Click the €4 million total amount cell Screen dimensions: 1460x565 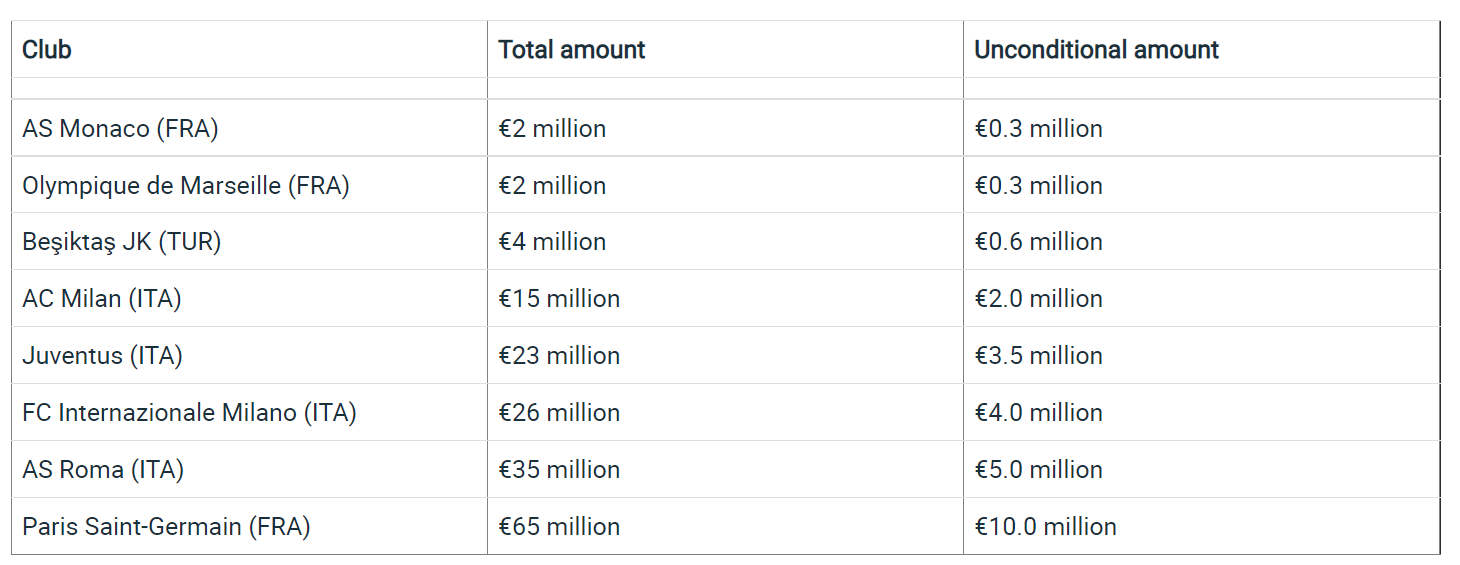pyautogui.click(x=725, y=241)
